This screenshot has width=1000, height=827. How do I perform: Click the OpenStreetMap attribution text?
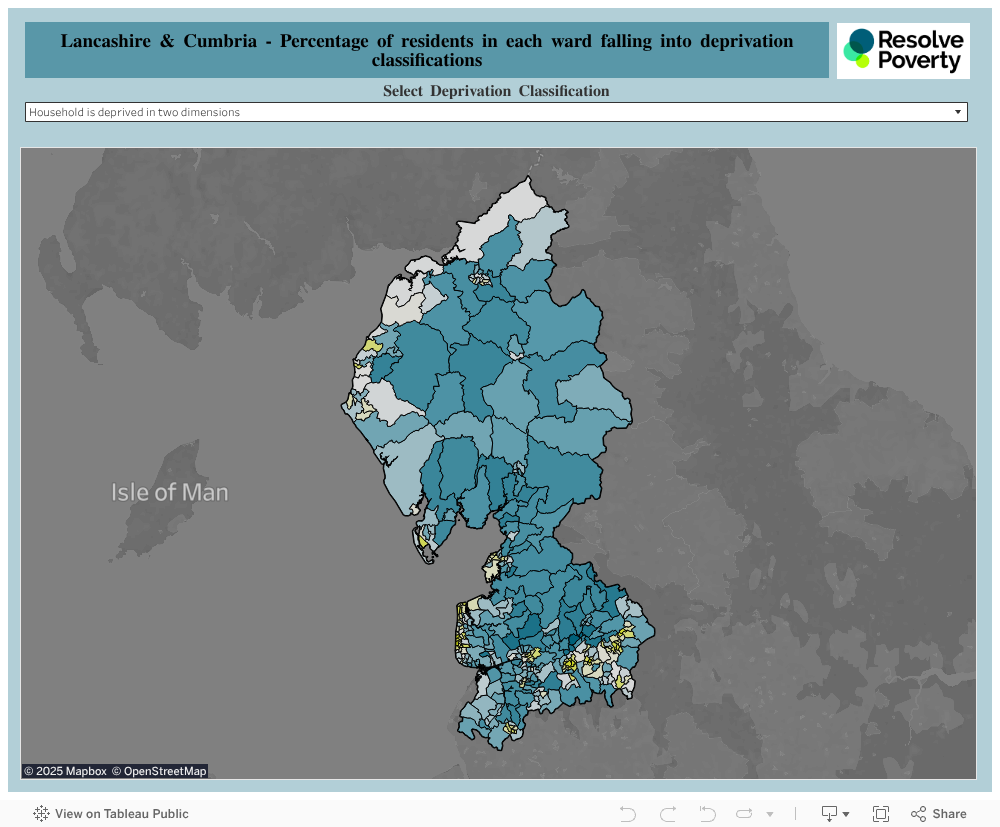point(159,771)
